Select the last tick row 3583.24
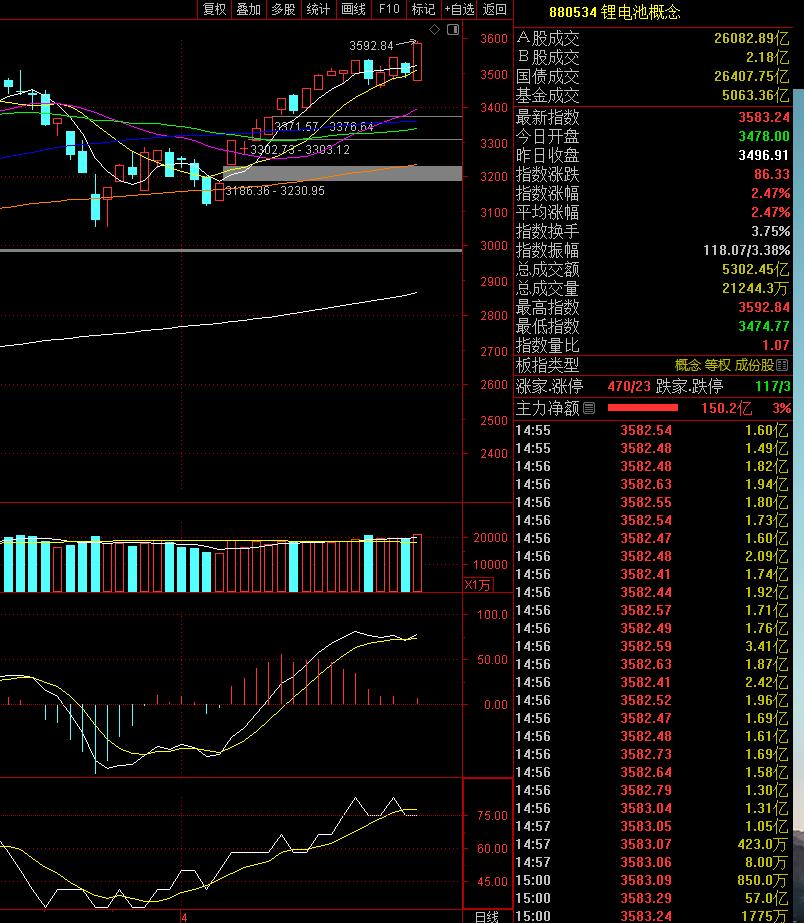Screen dimensions: 804x923 click(x=652, y=916)
